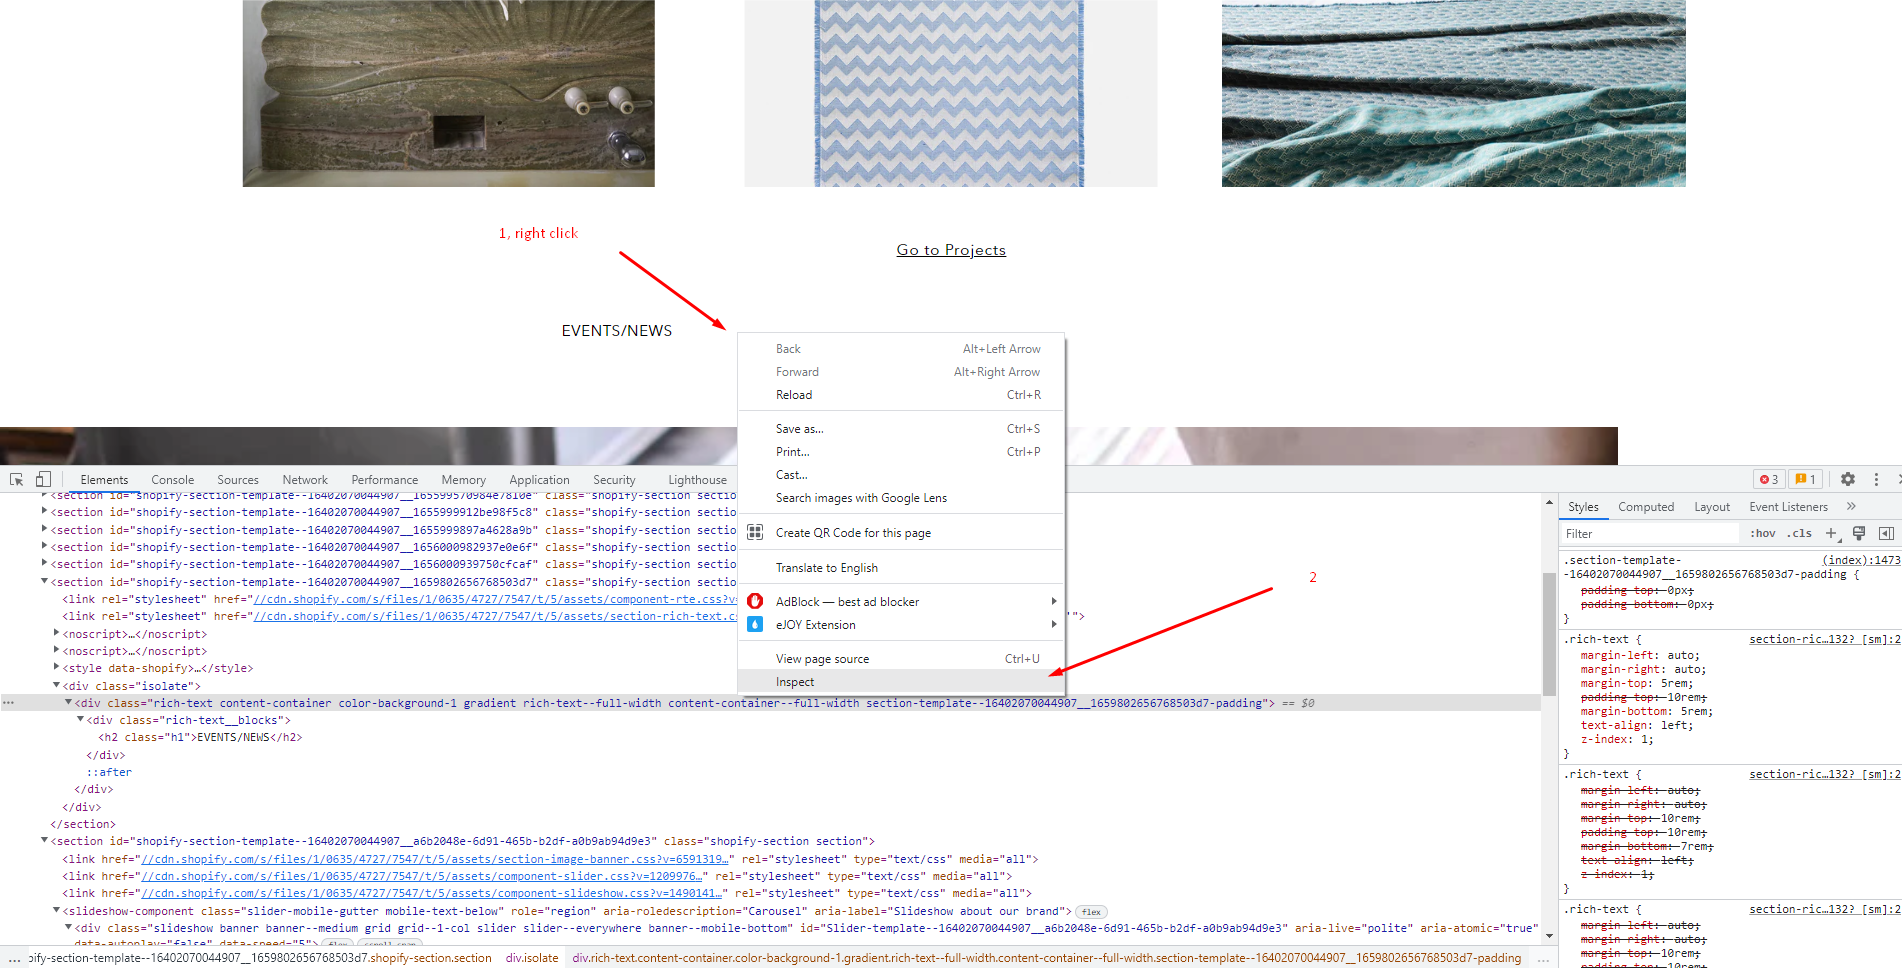Click the breadcrumb right overflow ellipsis

pos(1543,959)
